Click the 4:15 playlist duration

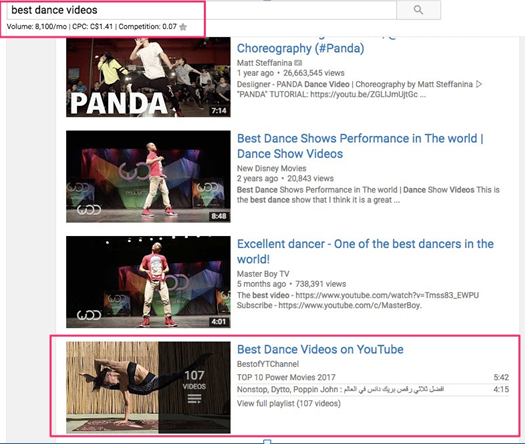tap(501, 389)
